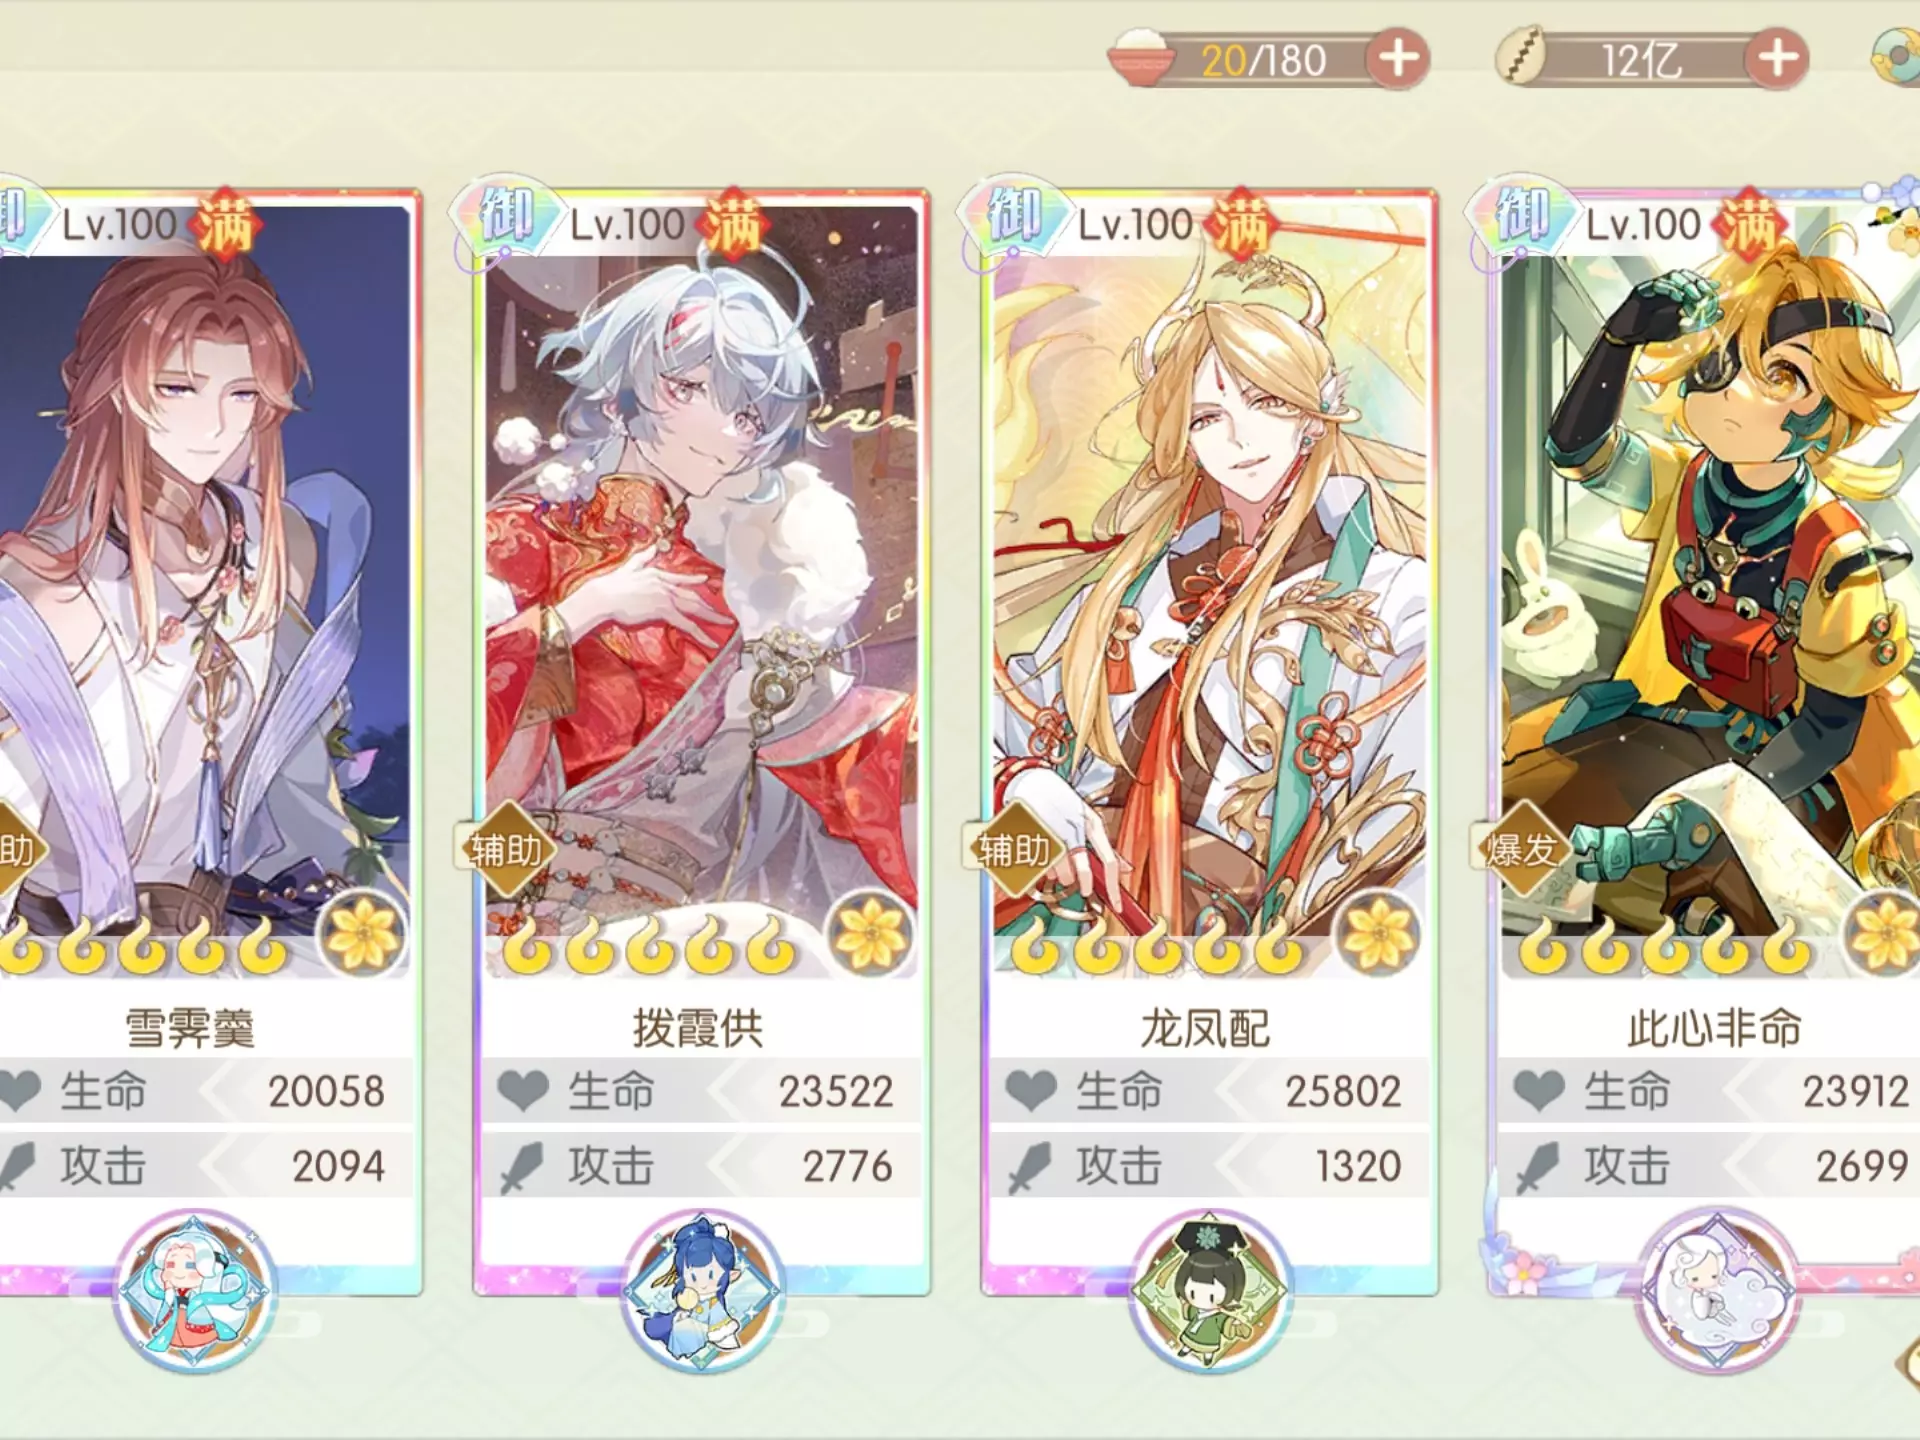The image size is (1920, 1440).
Task: Open the blue-haired chibi avatar under 拨霞供
Action: click(x=702, y=1290)
